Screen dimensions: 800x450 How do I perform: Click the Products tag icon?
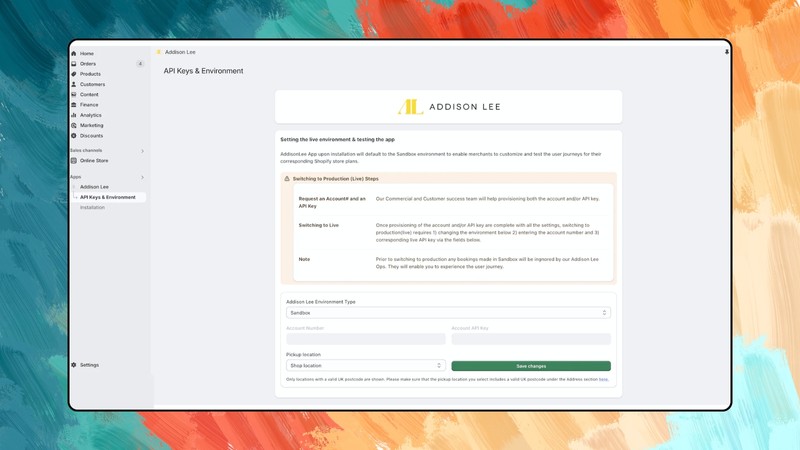point(73,74)
